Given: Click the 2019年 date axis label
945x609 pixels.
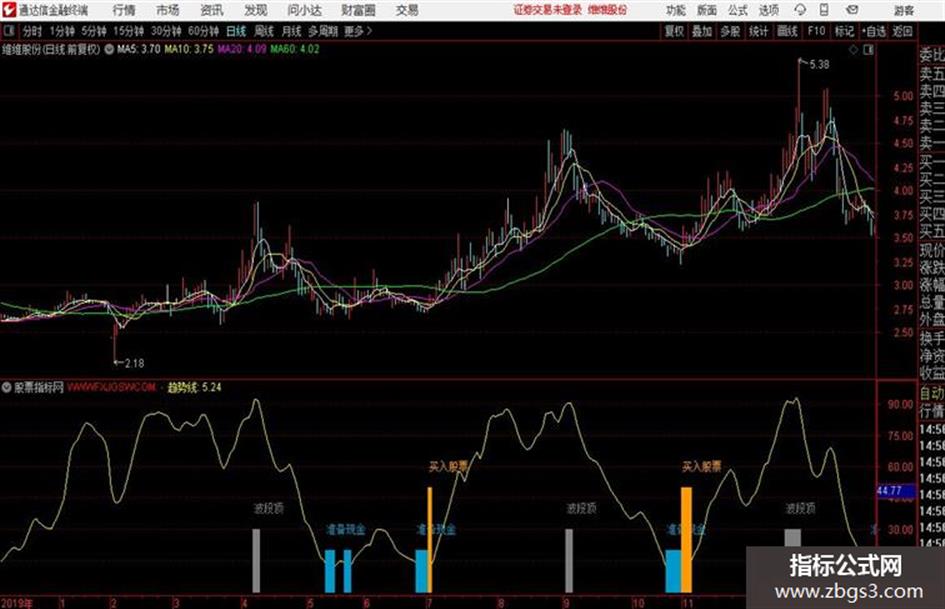Looking at the screenshot, I should coord(17,602).
